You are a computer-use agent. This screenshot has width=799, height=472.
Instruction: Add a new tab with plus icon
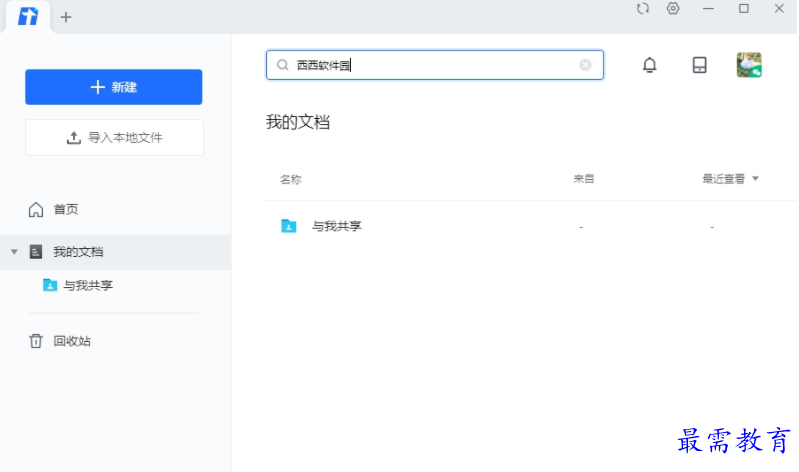pos(66,17)
